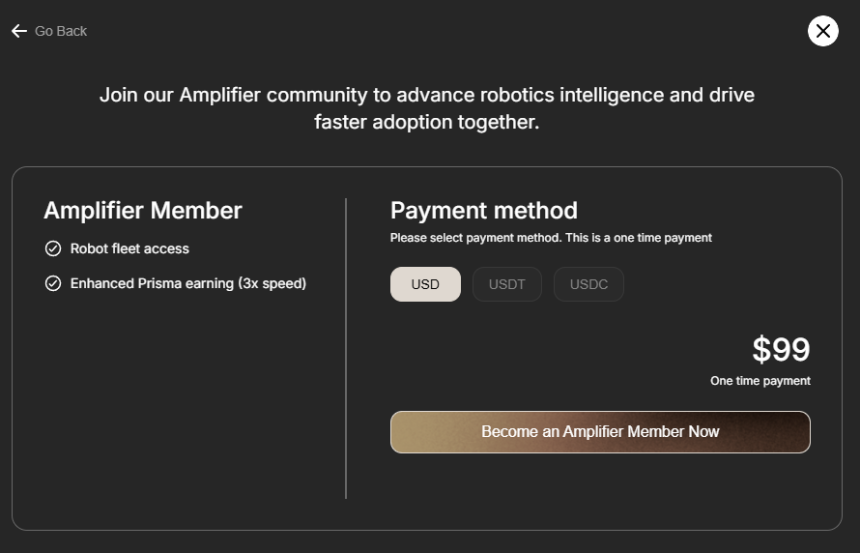
Task: Click the Payment method heading
Action: 483,210
